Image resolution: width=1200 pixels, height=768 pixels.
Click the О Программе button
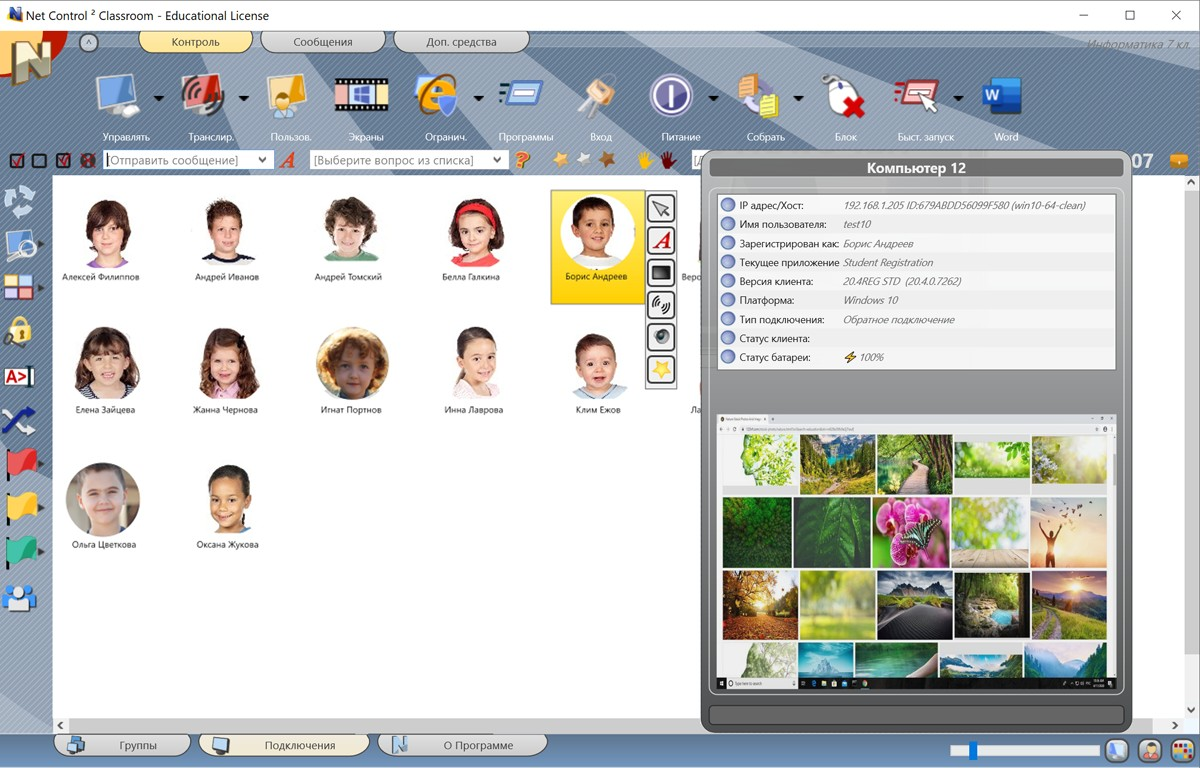(462, 745)
